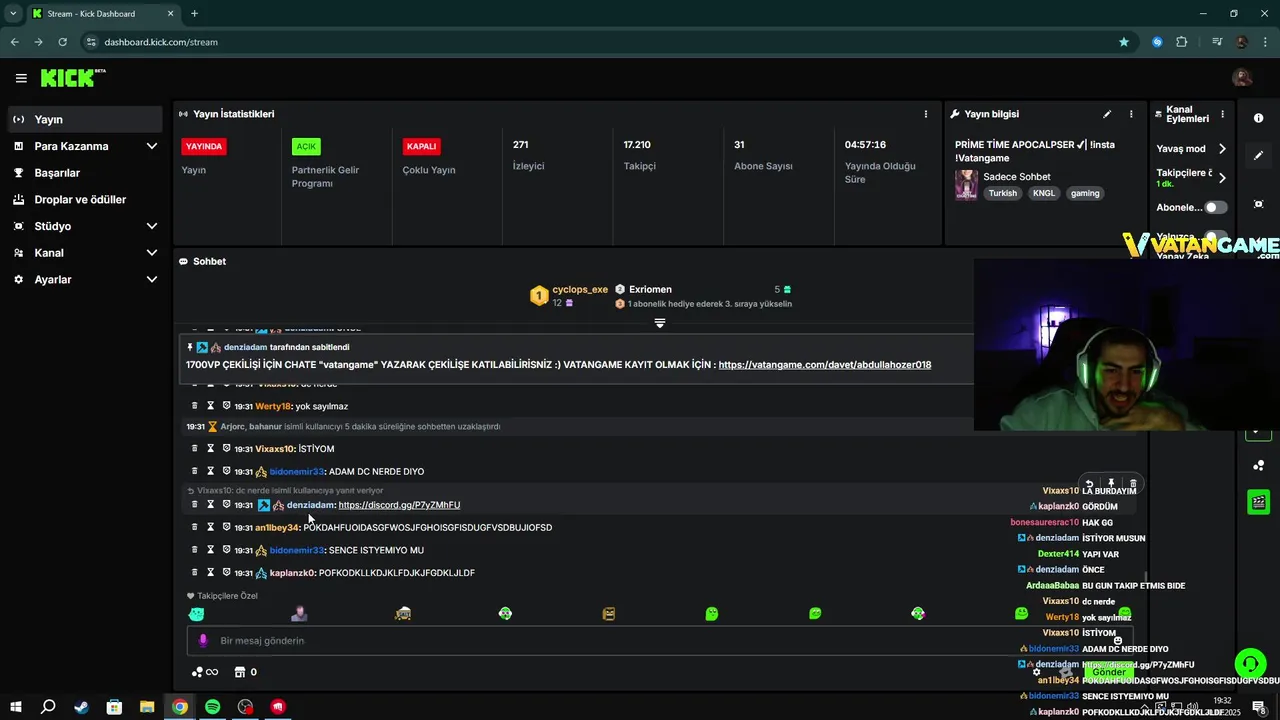Viewport: 1280px width, 720px height.
Task: Click the Sadece Sohbet category thumbnail
Action: (966, 185)
